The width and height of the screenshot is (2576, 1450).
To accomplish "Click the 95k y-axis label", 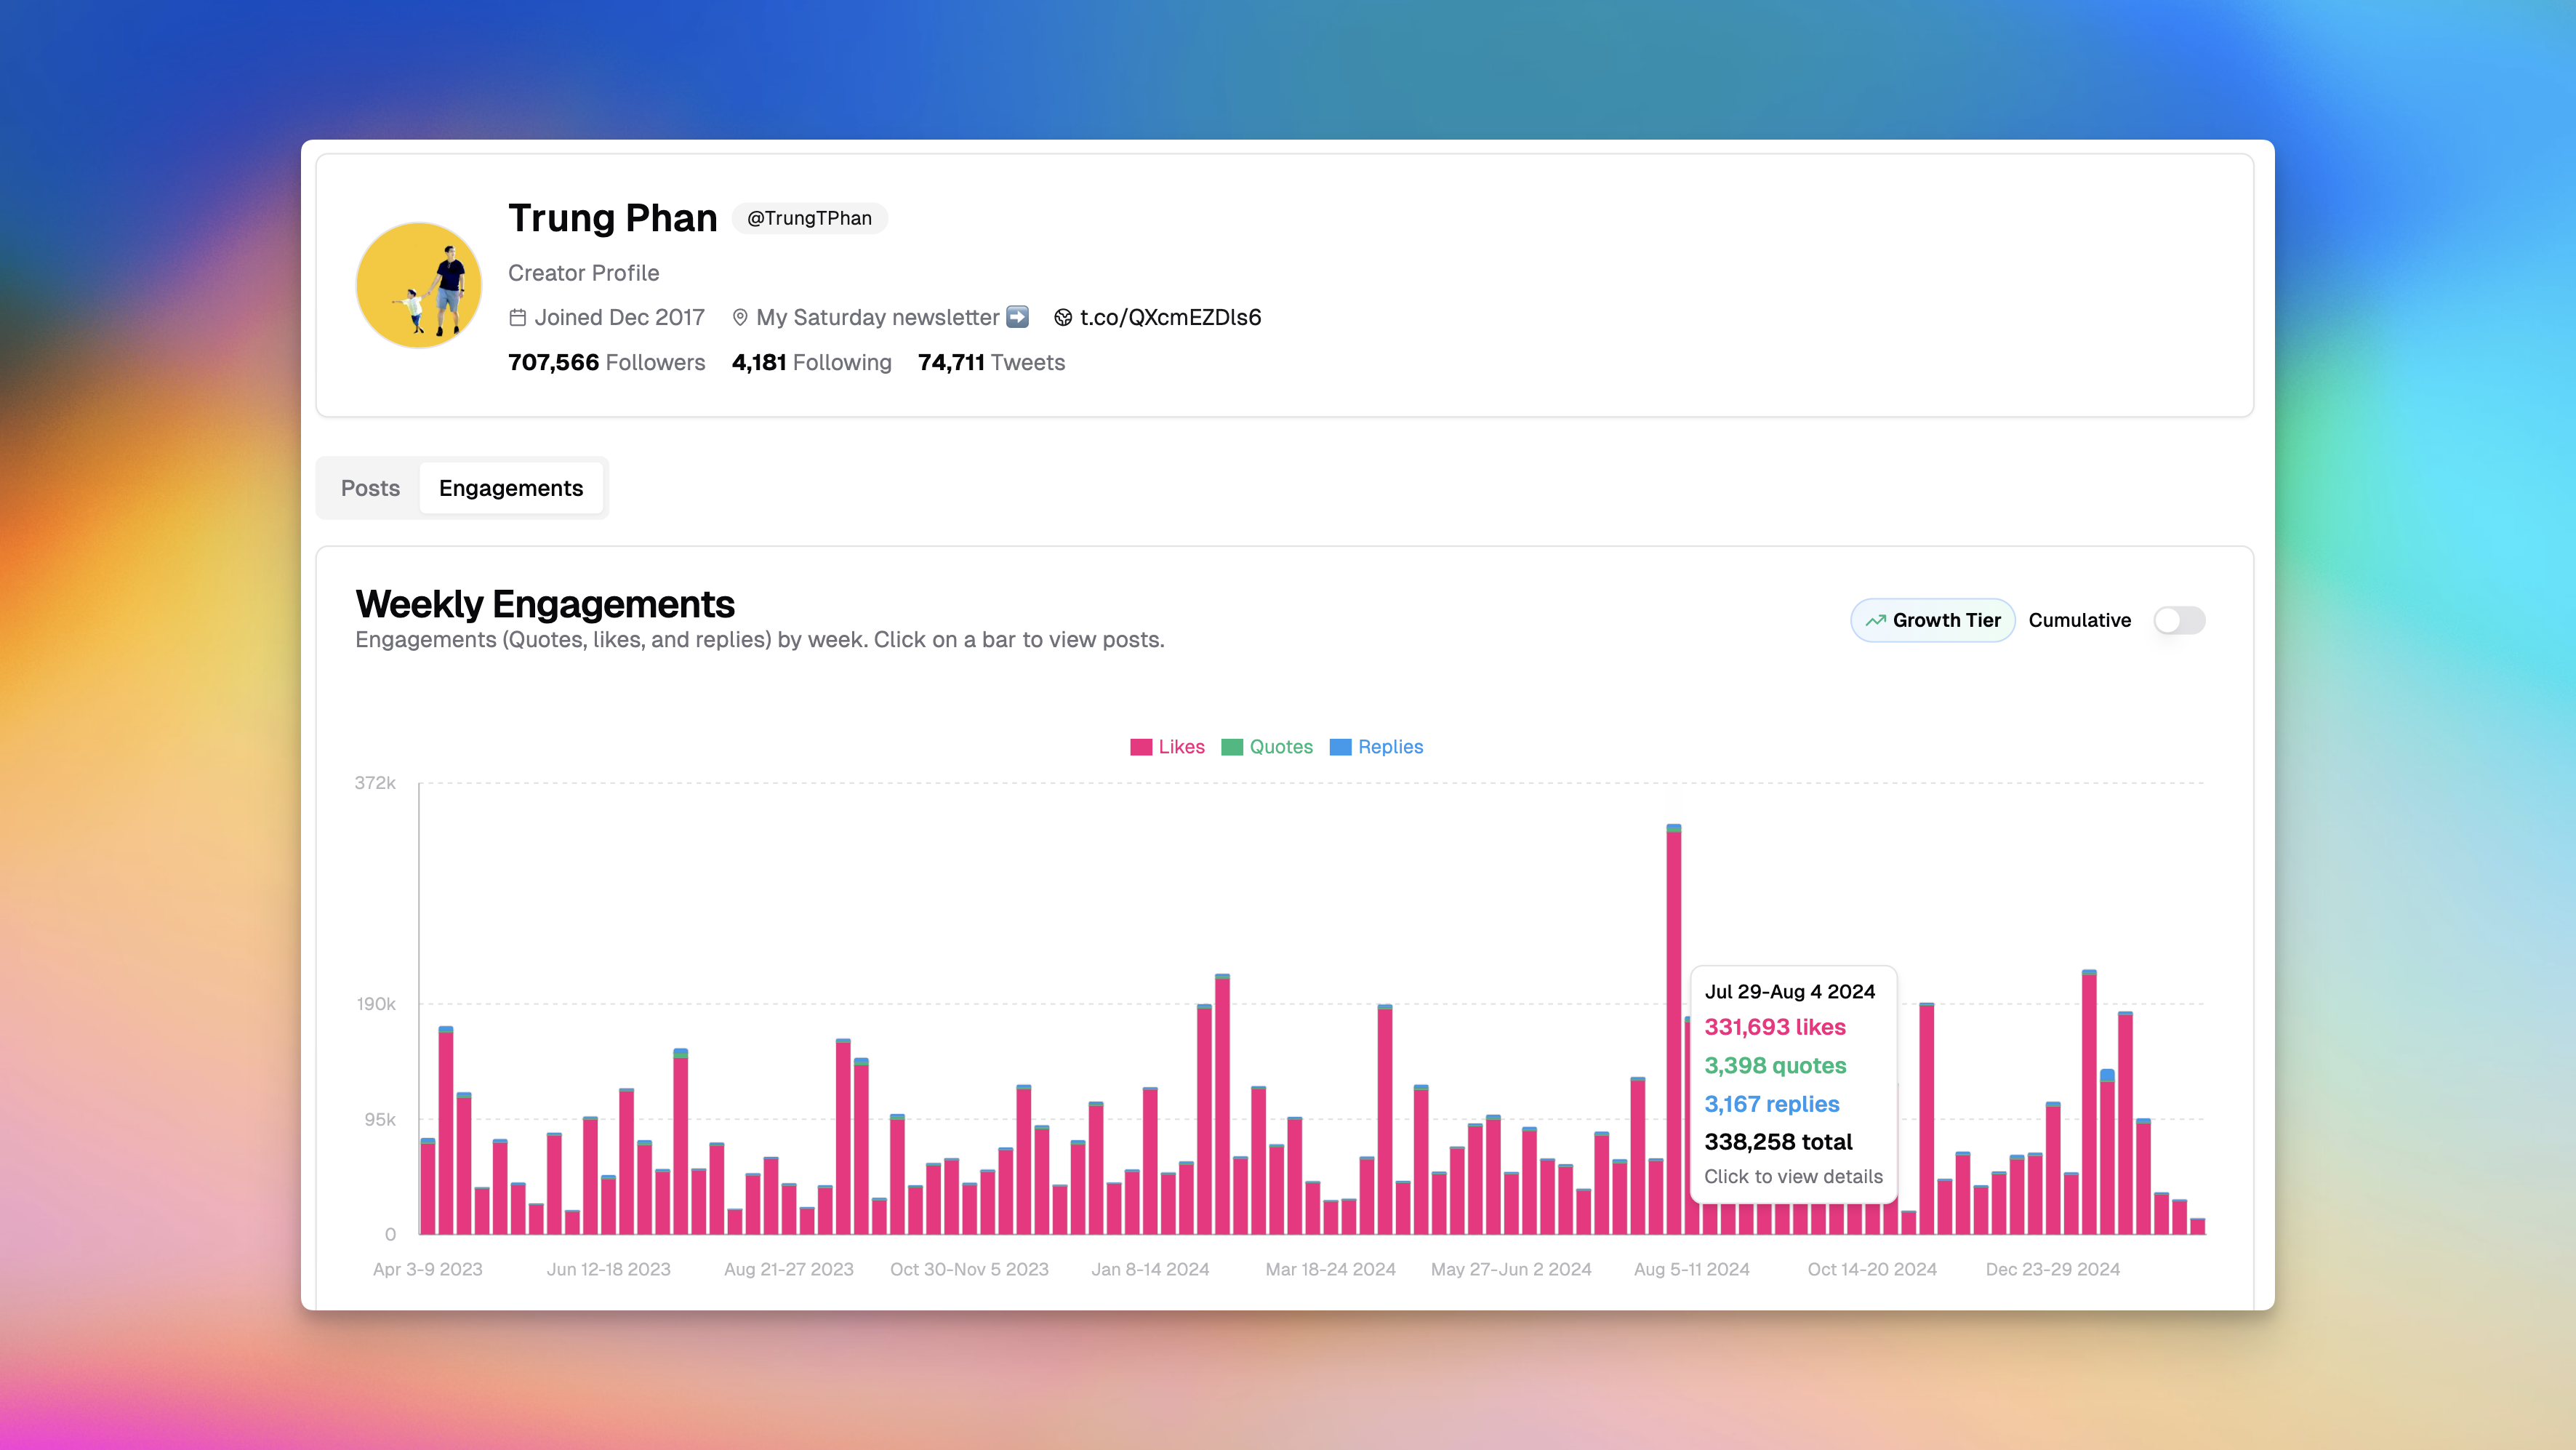I will coord(380,1120).
